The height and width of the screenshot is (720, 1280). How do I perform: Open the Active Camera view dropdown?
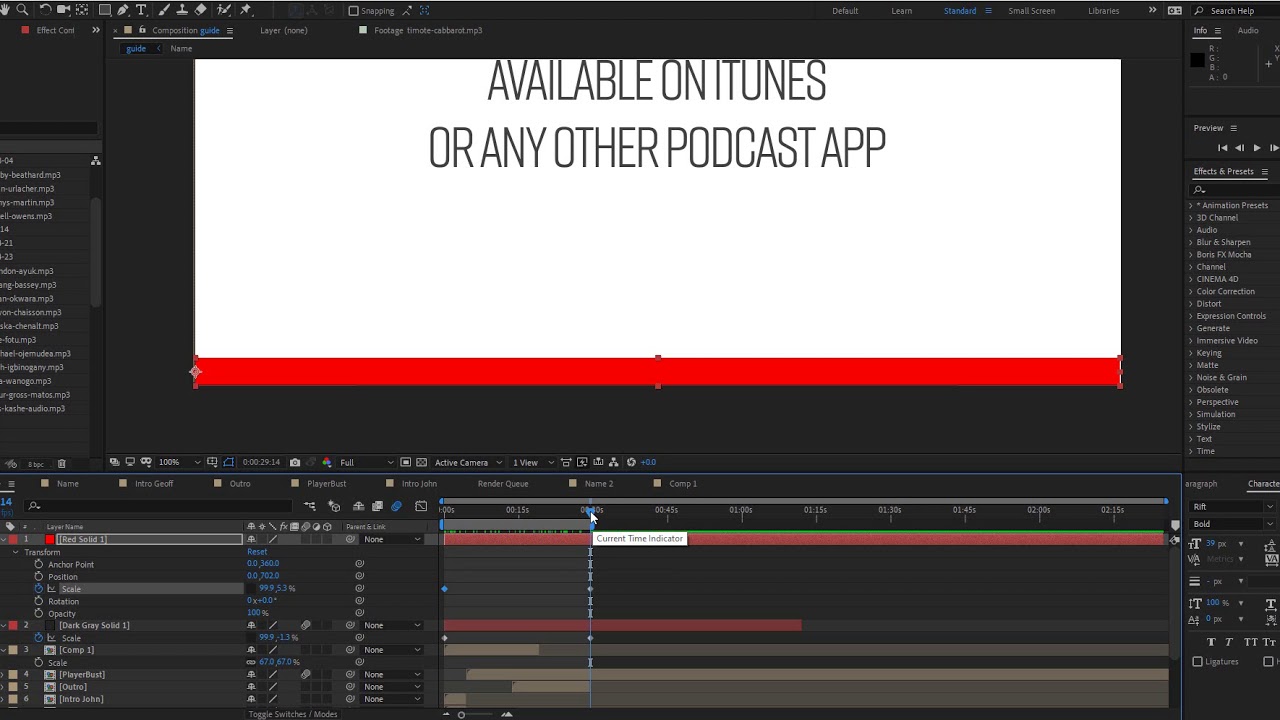[467, 462]
